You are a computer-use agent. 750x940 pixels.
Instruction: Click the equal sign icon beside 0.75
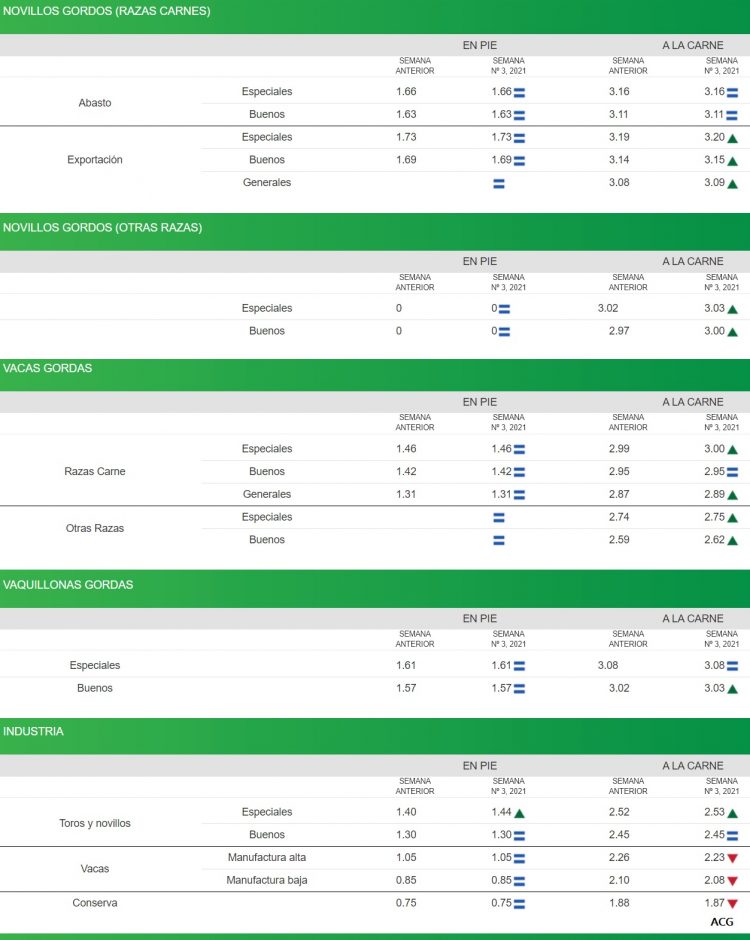519,904
